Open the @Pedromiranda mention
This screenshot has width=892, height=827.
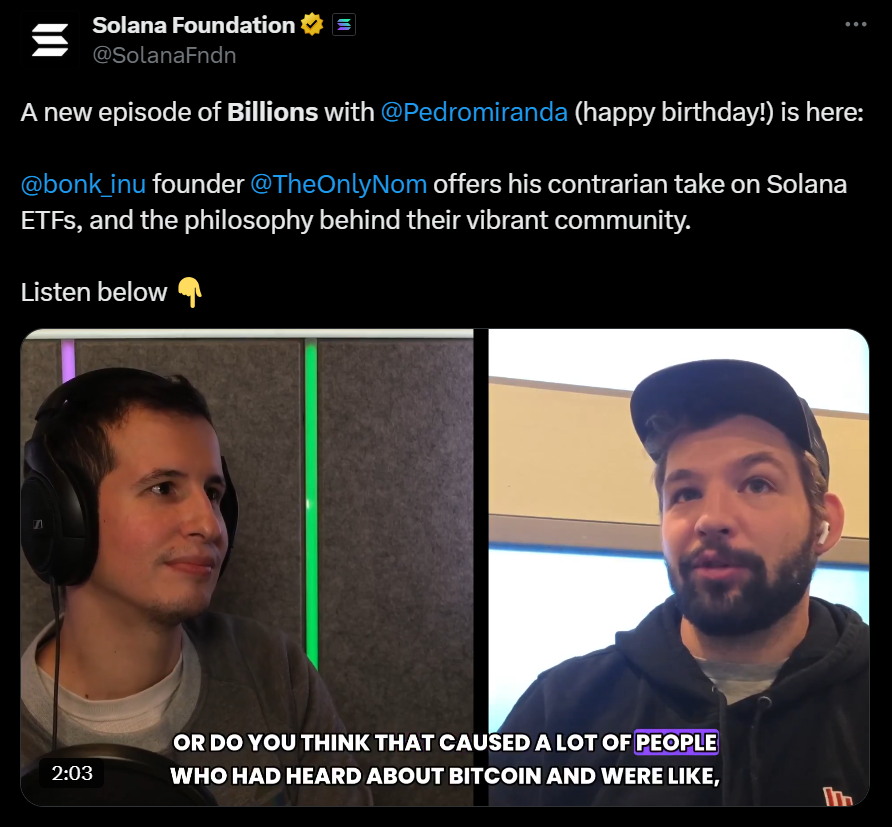(474, 112)
